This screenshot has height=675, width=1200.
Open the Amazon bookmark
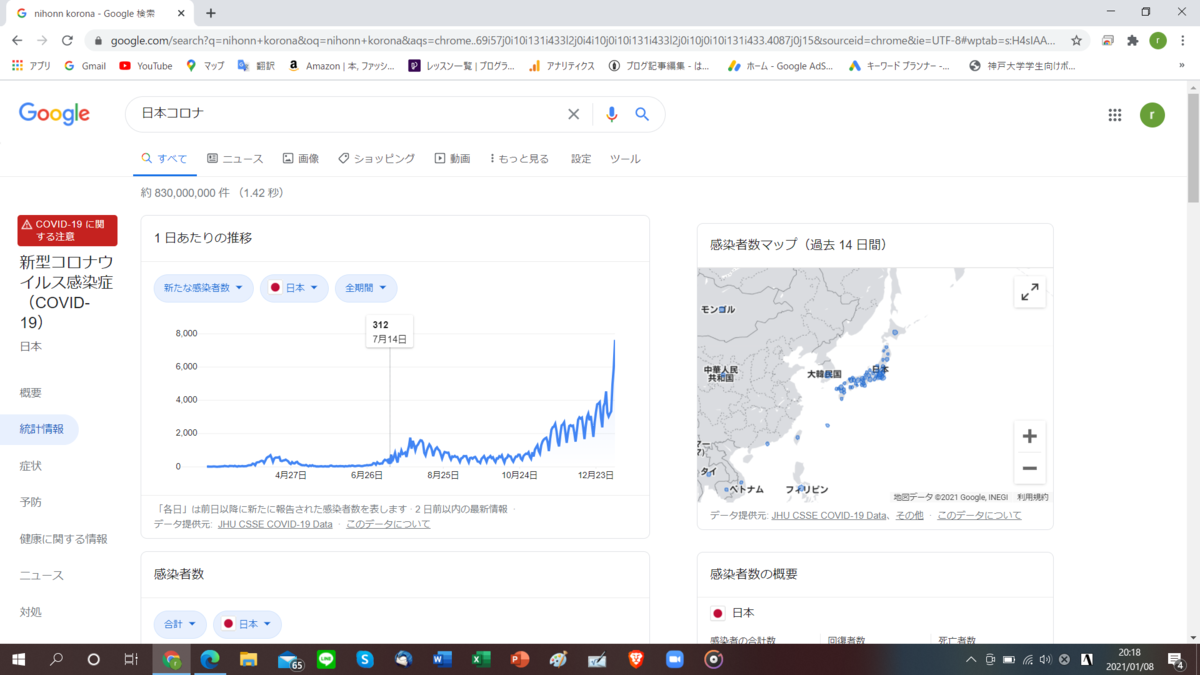343,66
